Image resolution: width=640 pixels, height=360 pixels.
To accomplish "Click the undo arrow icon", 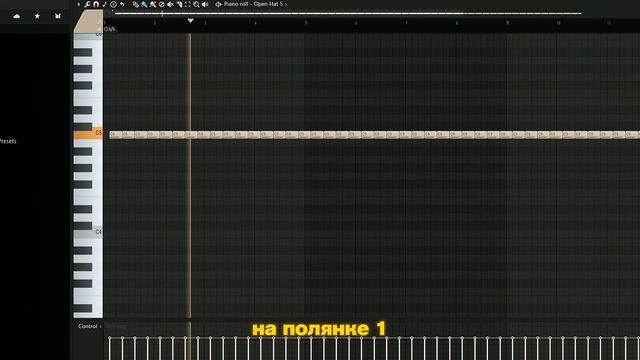I will pyautogui.click(x=122, y=4).
